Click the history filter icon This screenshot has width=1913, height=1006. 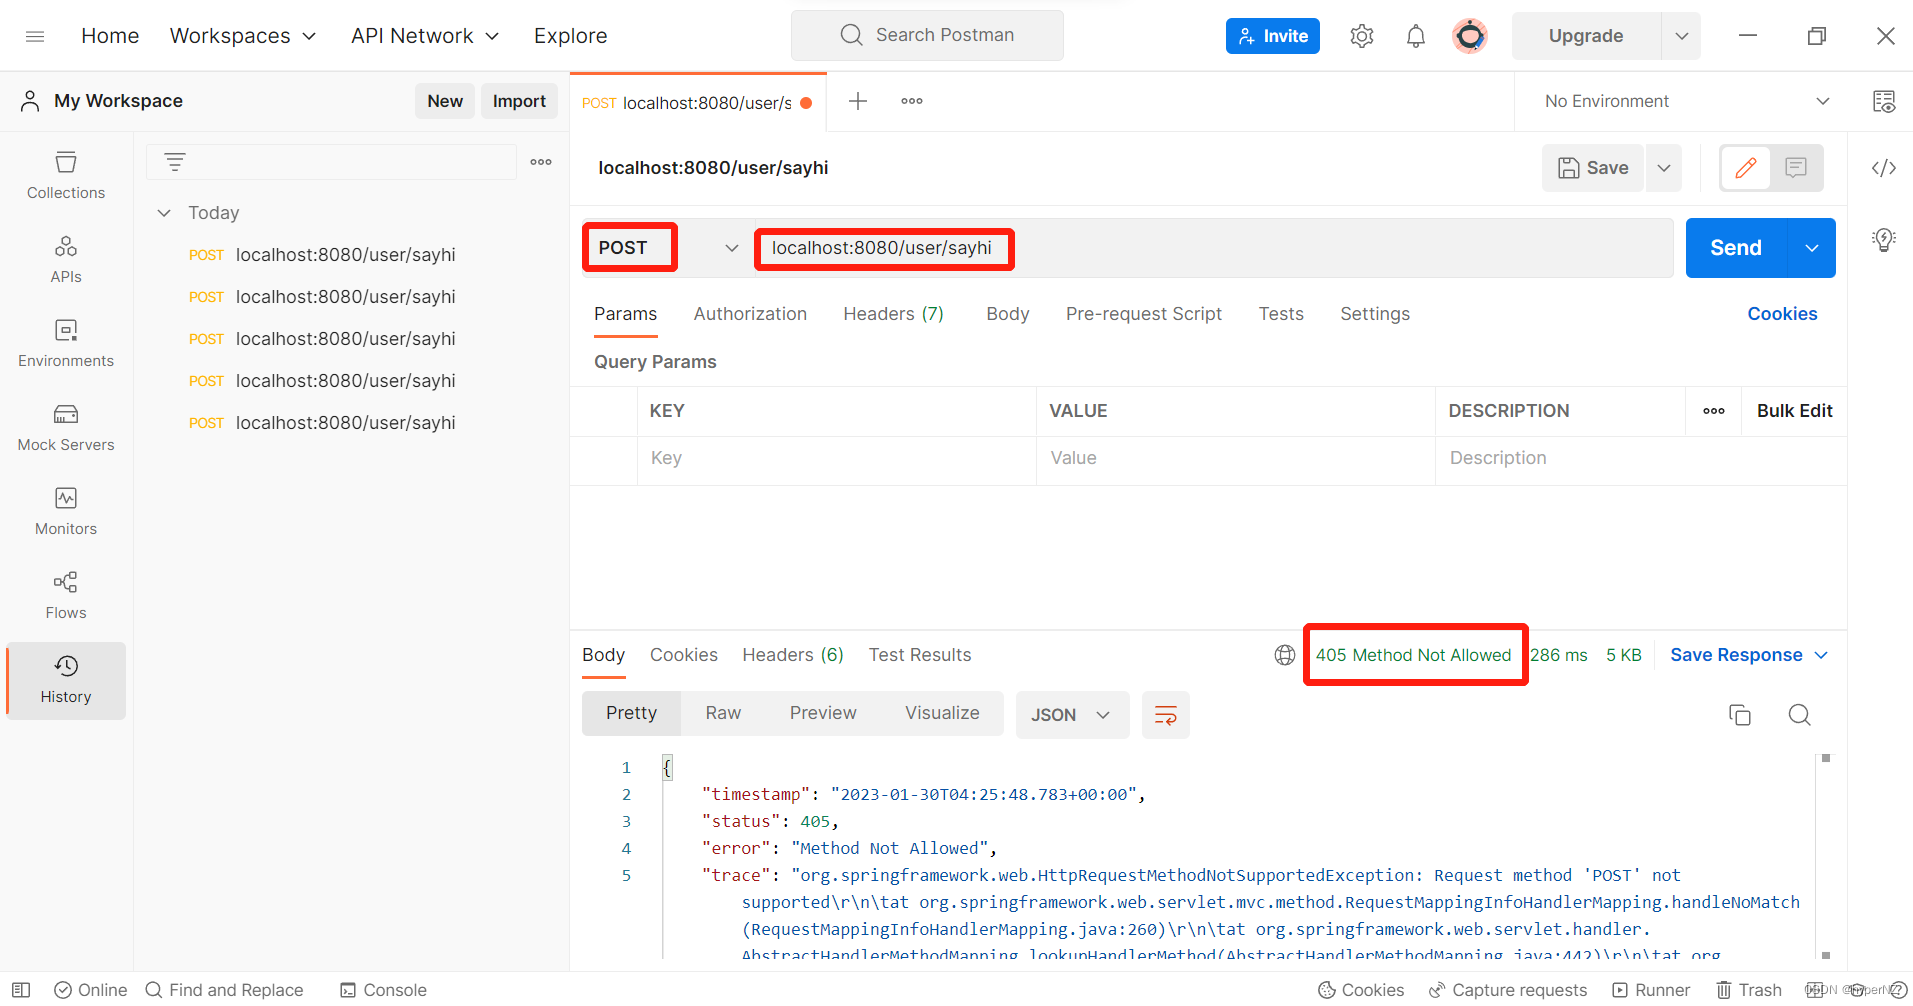point(175,161)
